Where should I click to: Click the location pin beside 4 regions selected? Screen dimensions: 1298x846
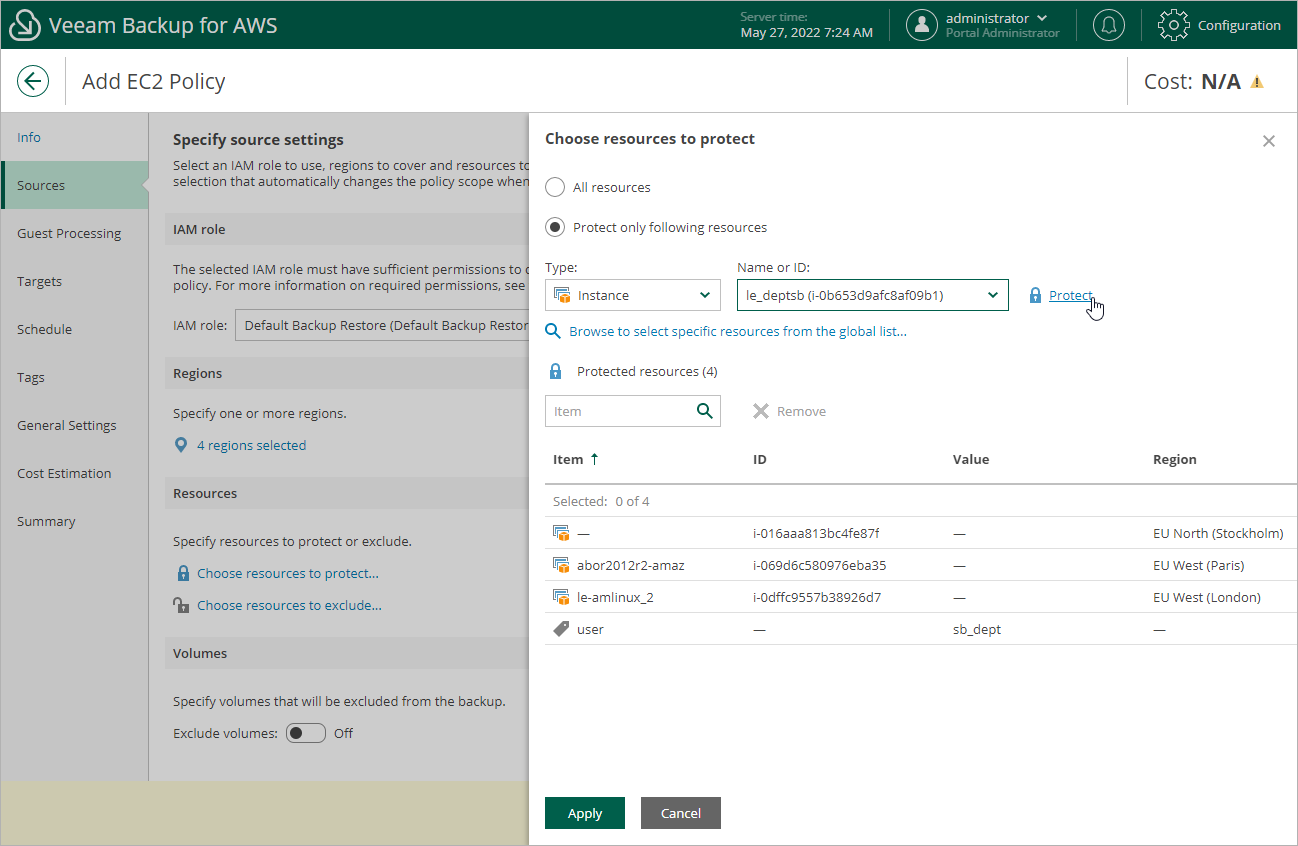[180, 445]
